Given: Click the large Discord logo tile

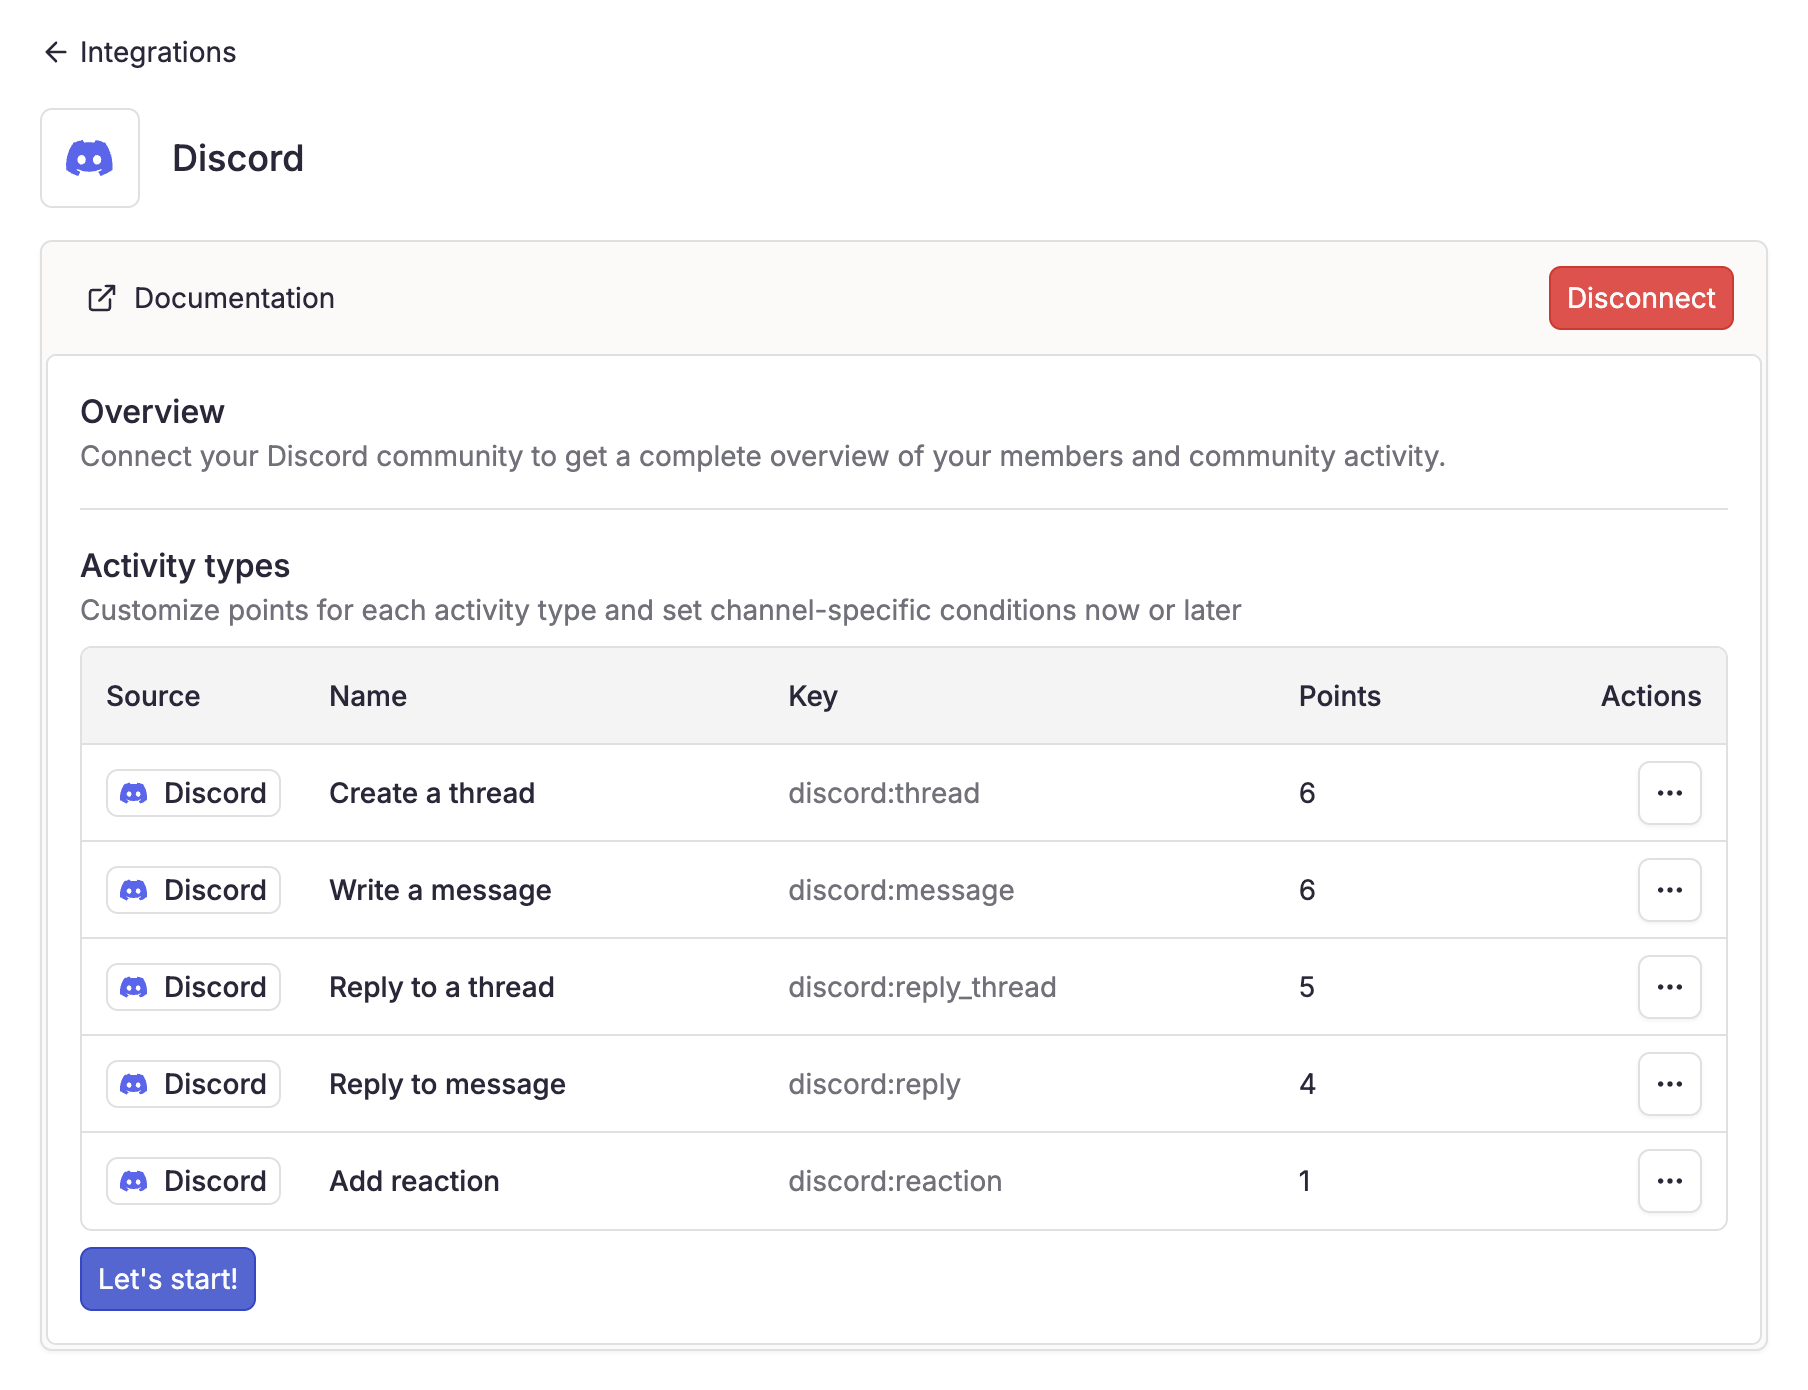Looking at the screenshot, I should click(90, 158).
